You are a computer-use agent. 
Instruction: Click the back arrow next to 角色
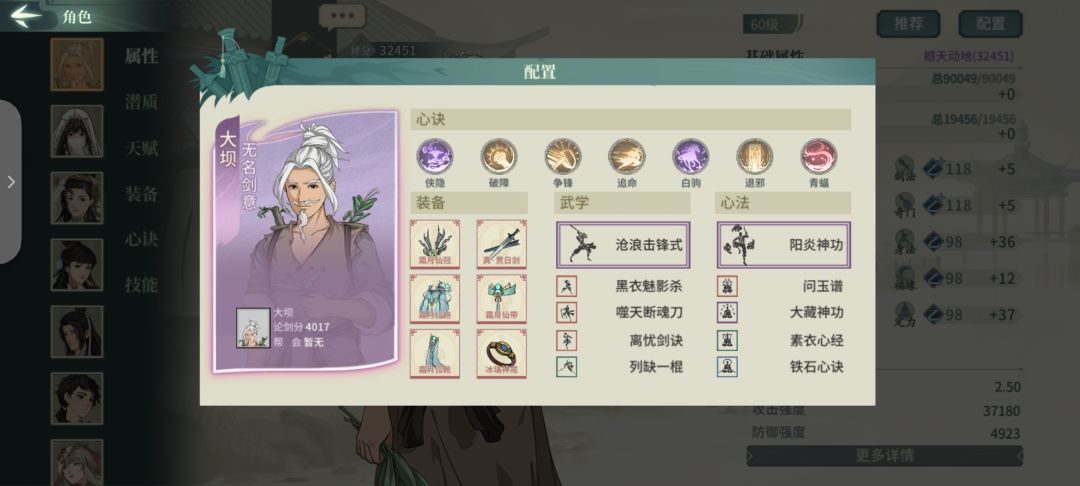26,16
